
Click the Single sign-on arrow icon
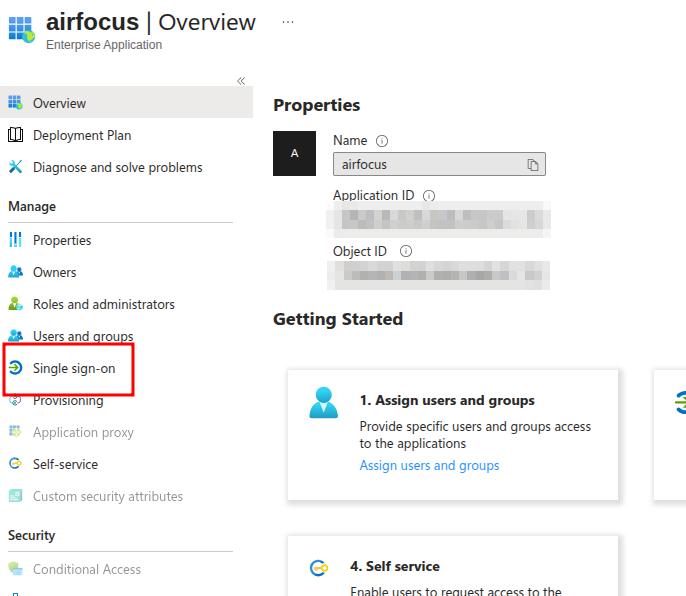(15, 368)
